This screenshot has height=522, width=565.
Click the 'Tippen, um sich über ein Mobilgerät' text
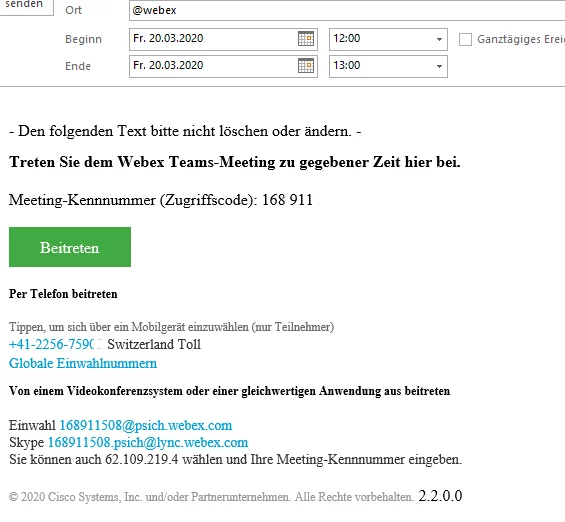click(172, 327)
